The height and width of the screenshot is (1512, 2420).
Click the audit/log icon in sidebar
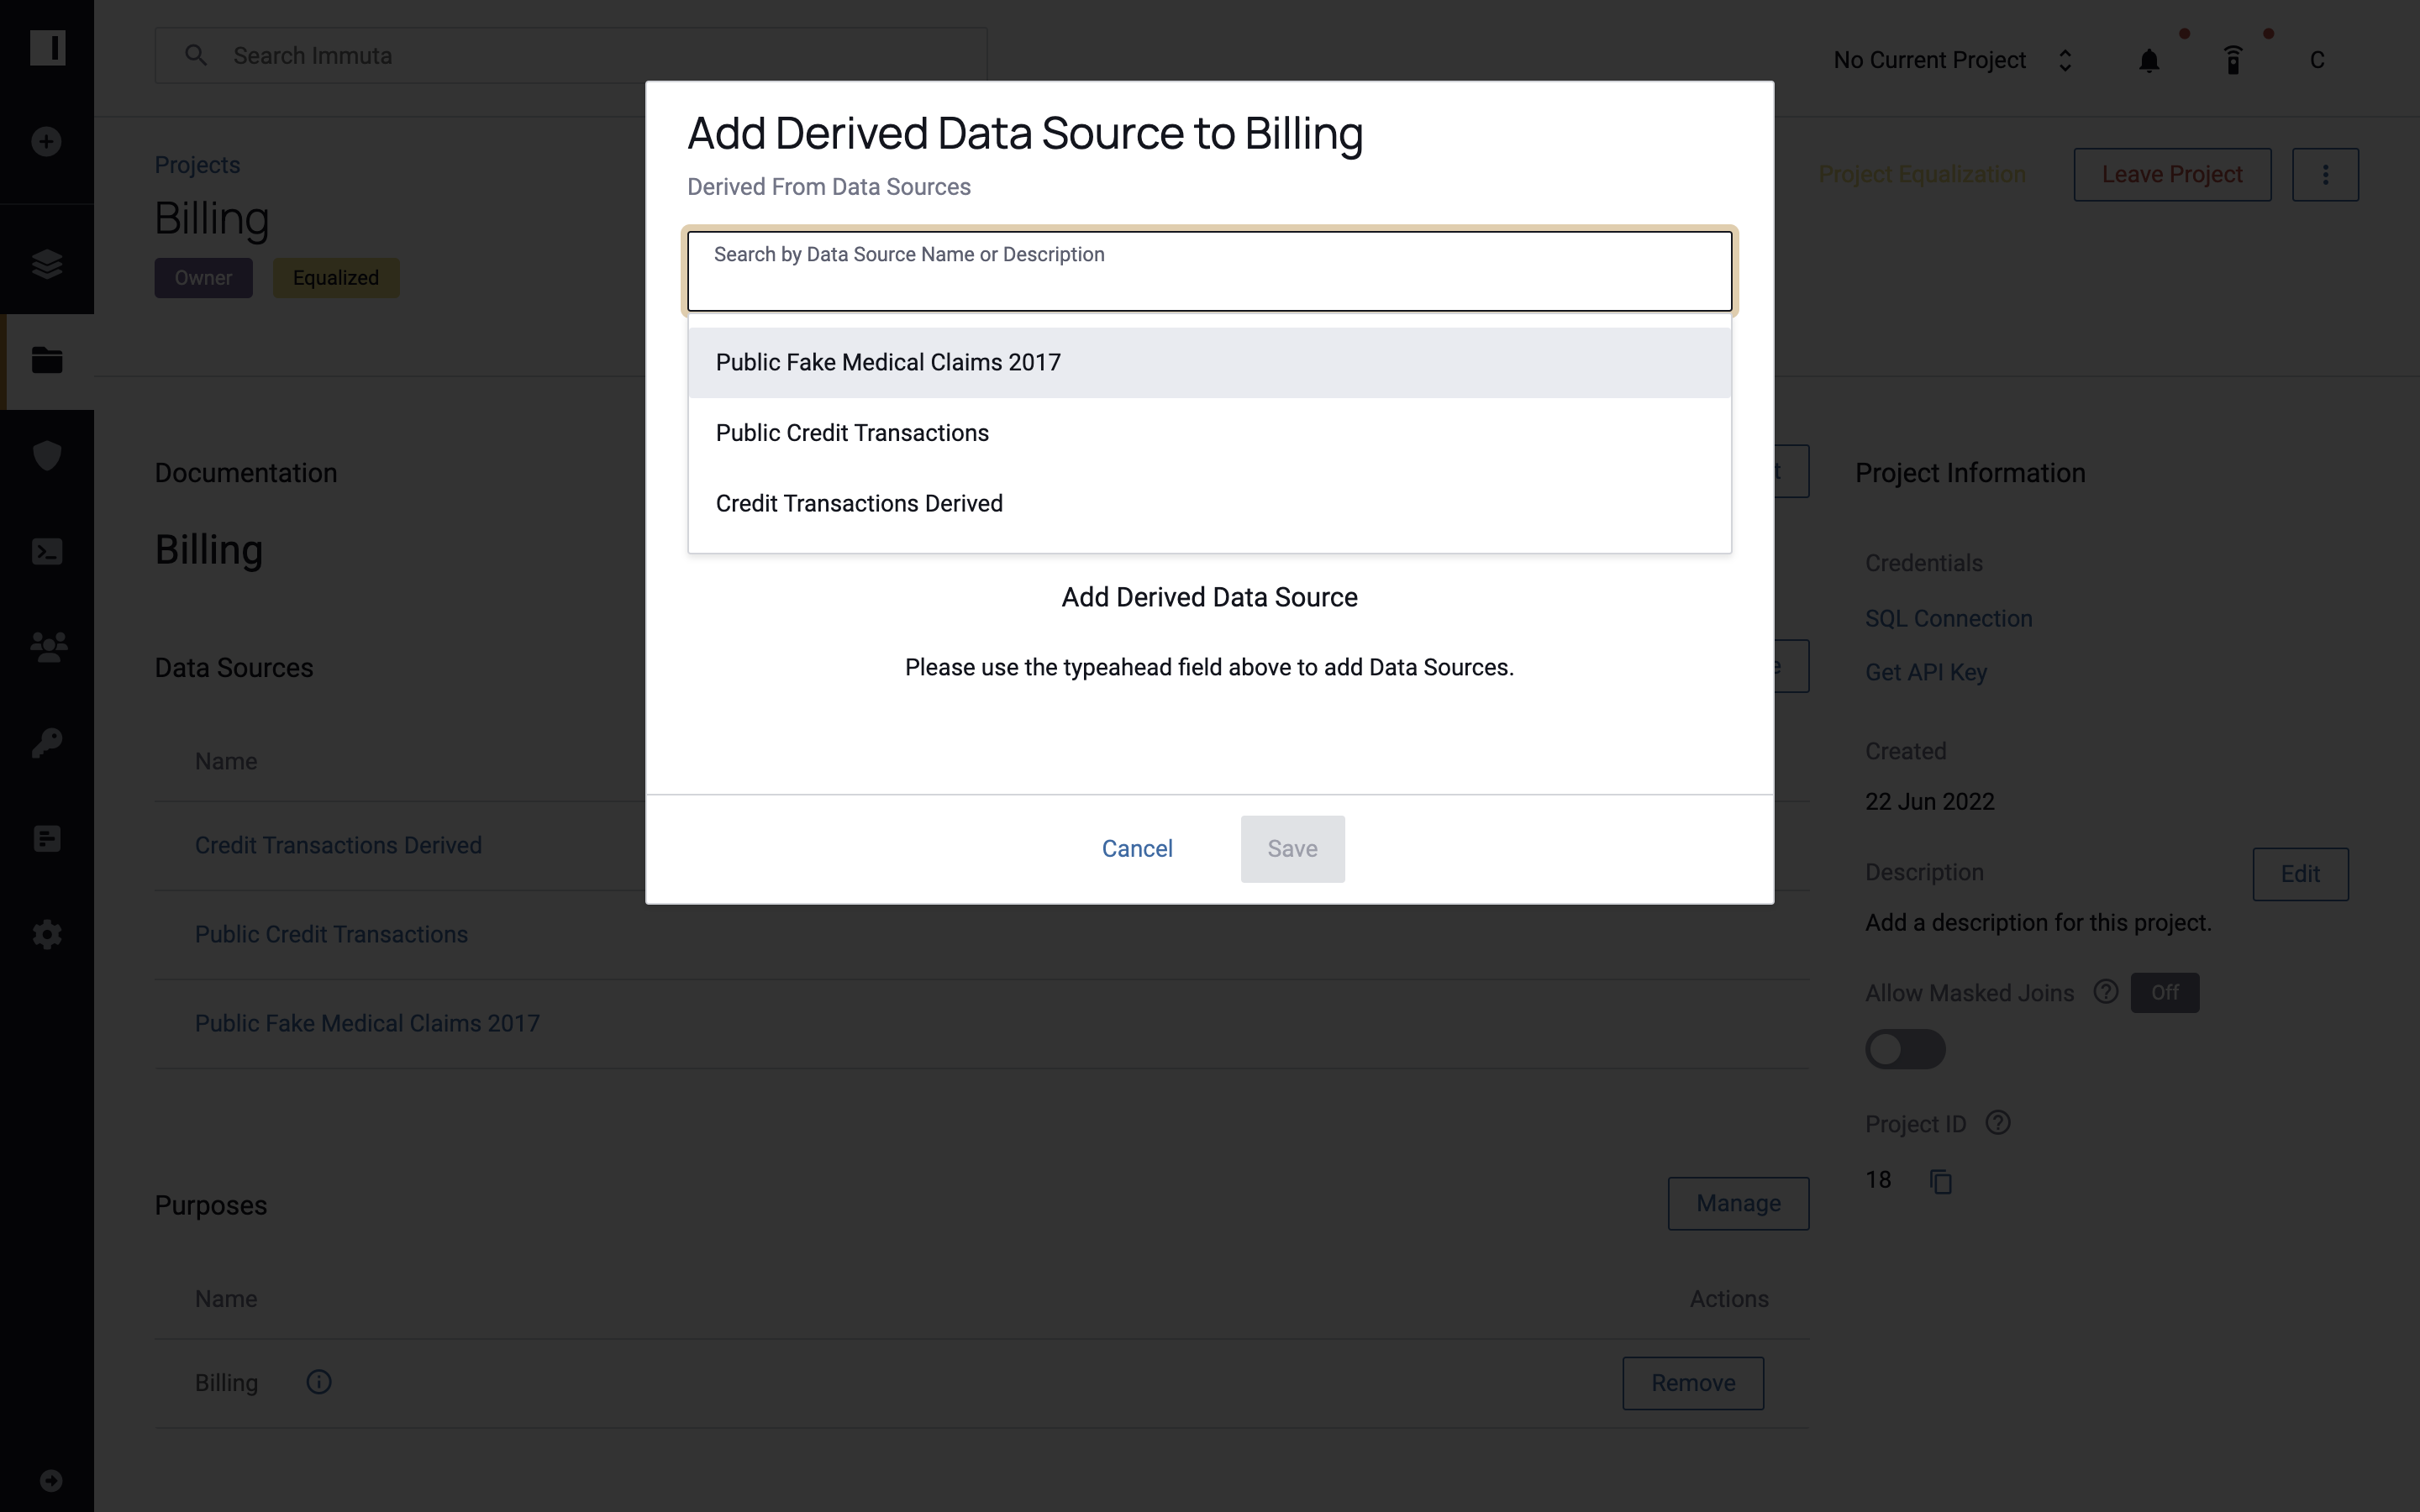point(47,837)
